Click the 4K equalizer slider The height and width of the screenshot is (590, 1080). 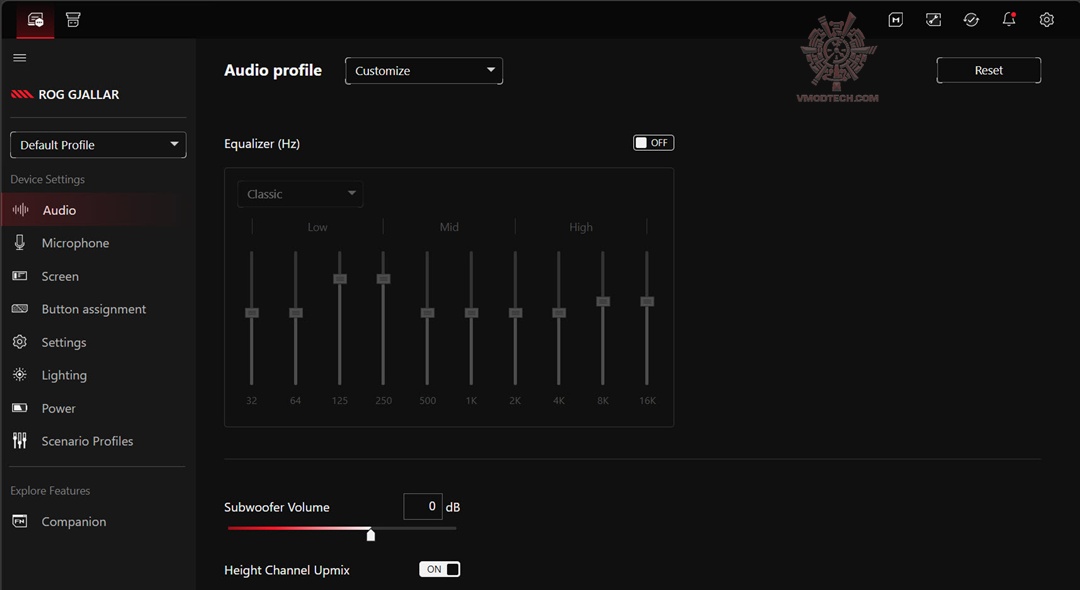(559, 313)
